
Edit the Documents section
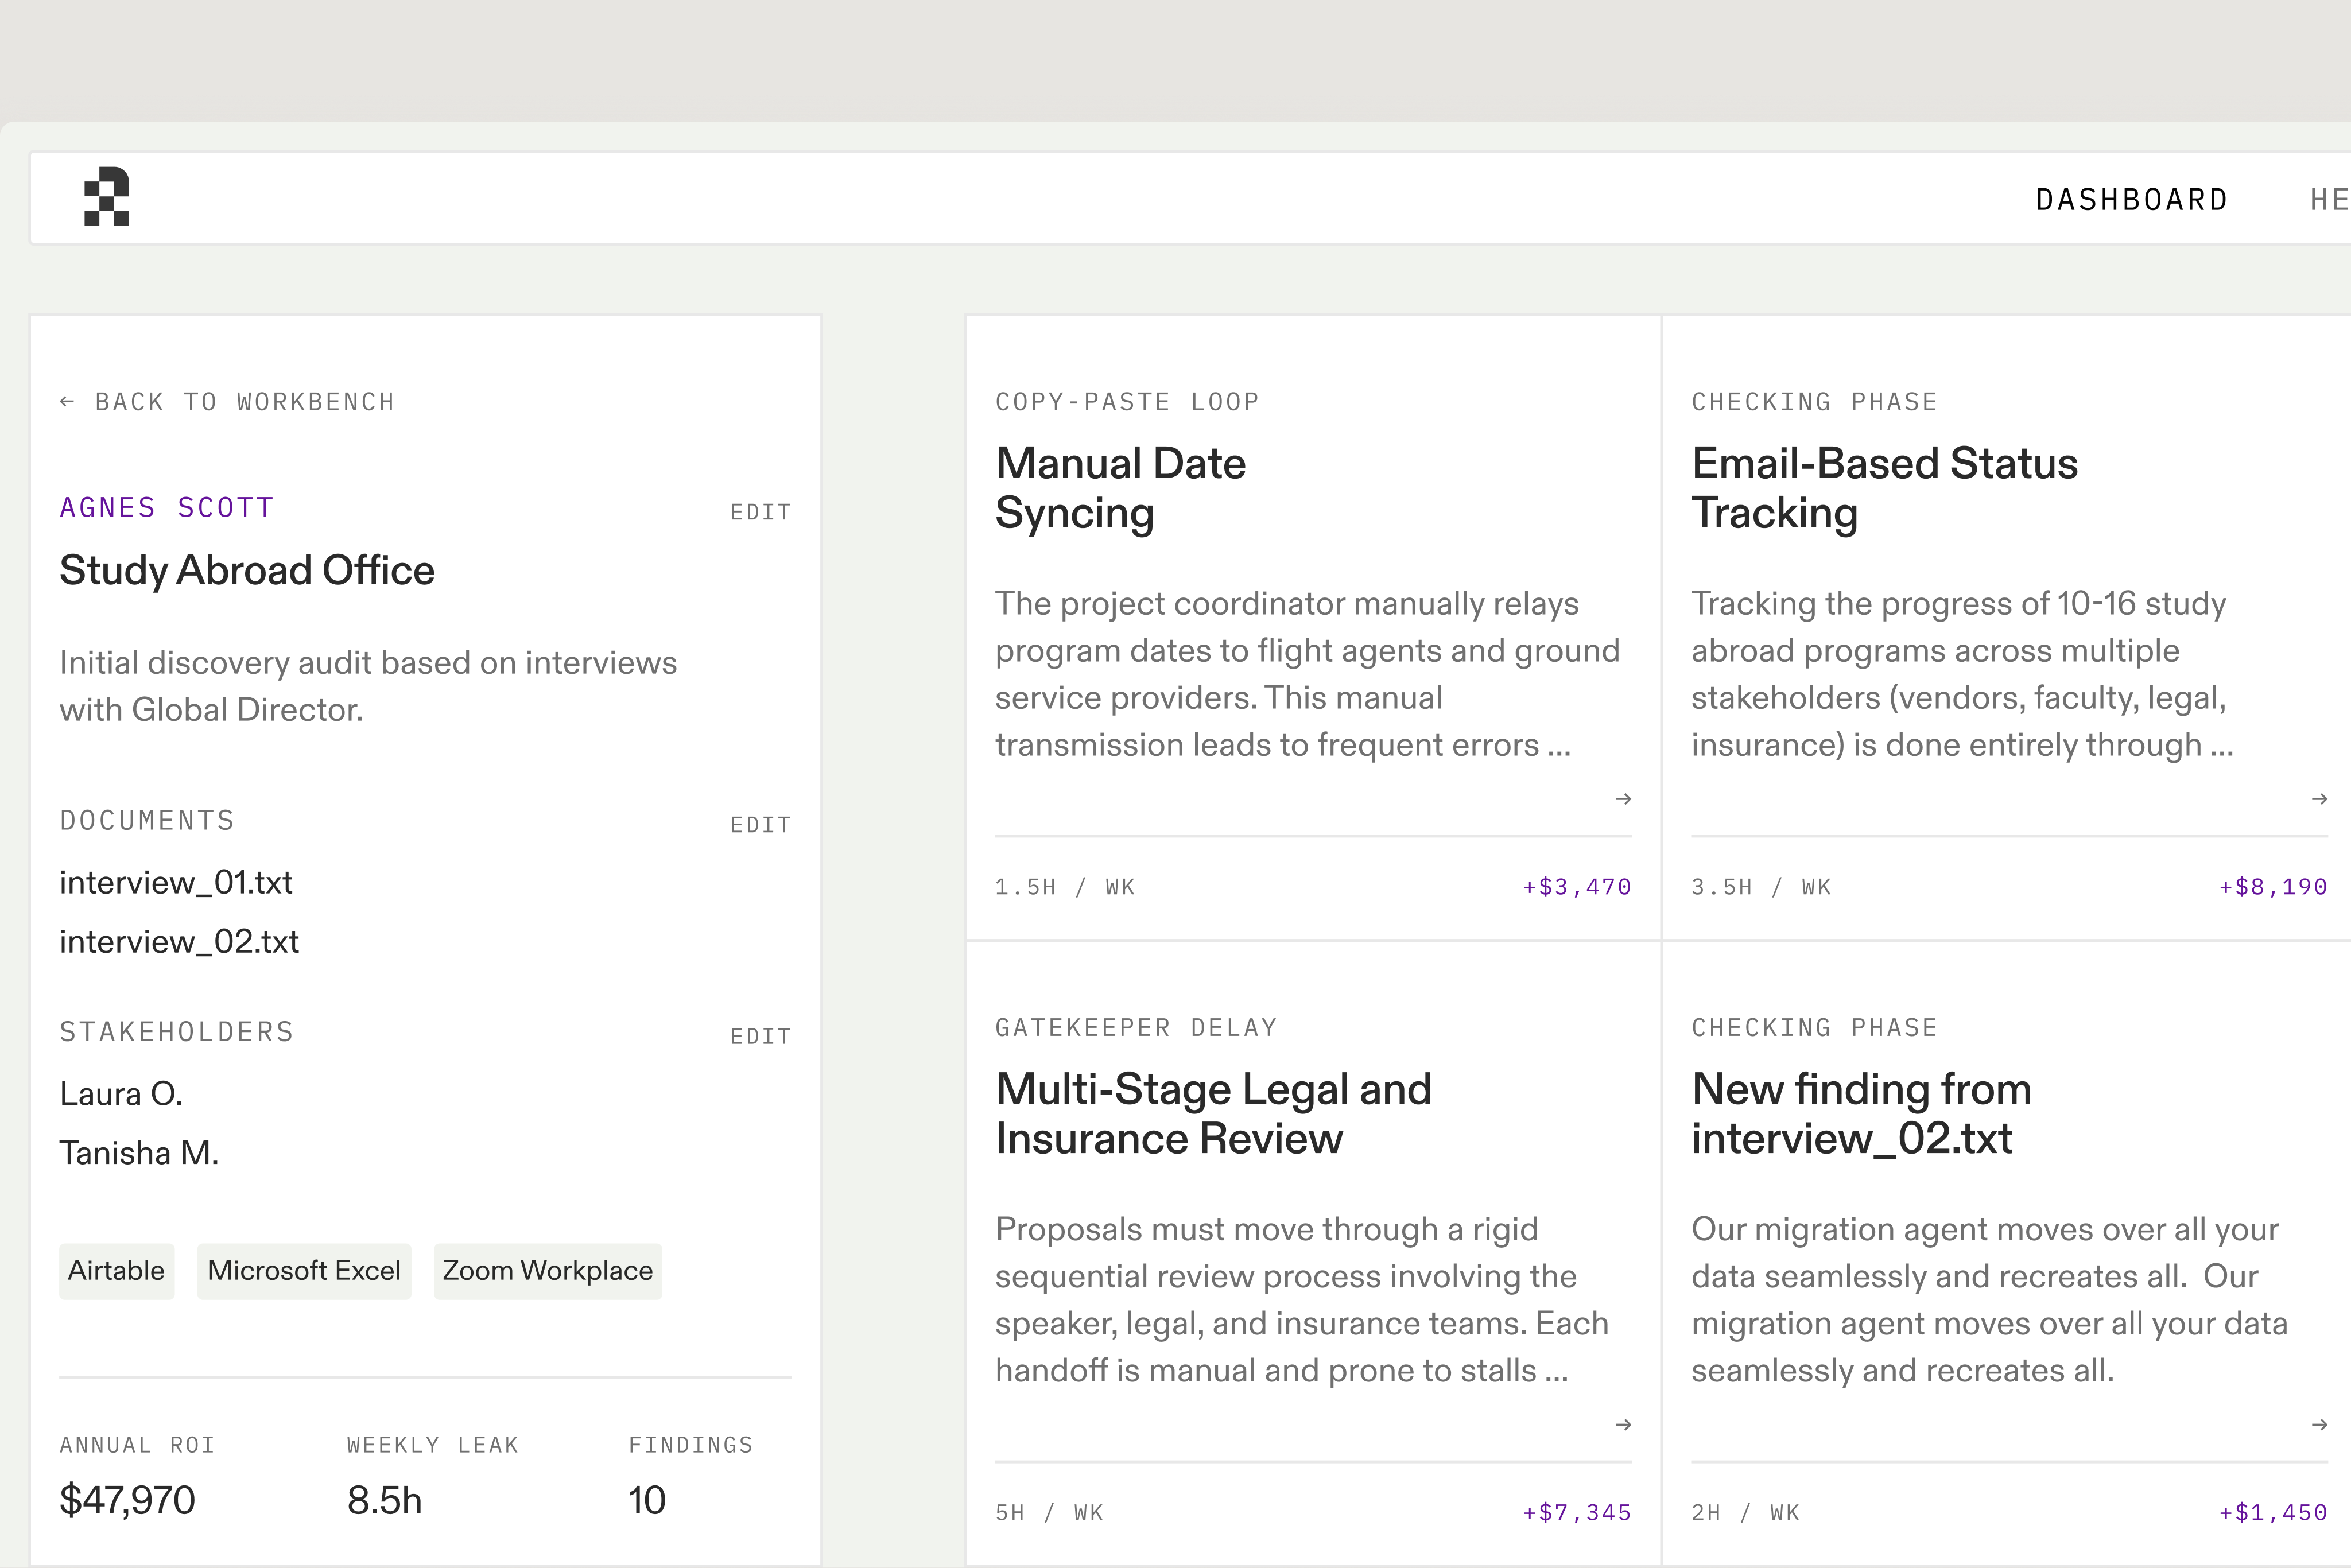coord(761,825)
